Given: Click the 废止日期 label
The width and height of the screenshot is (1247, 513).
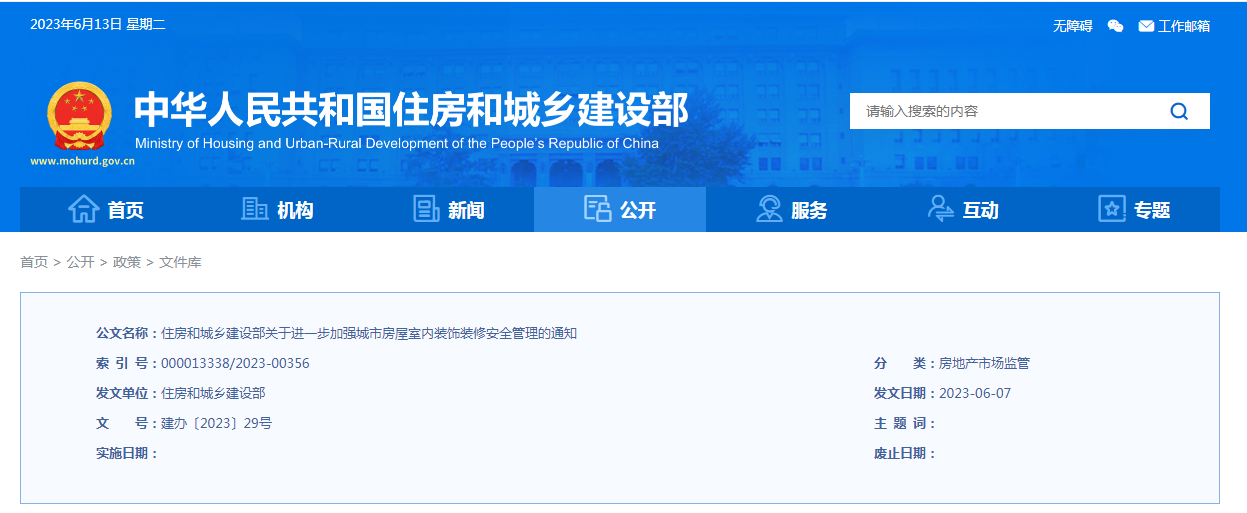Looking at the screenshot, I should pos(905,453).
